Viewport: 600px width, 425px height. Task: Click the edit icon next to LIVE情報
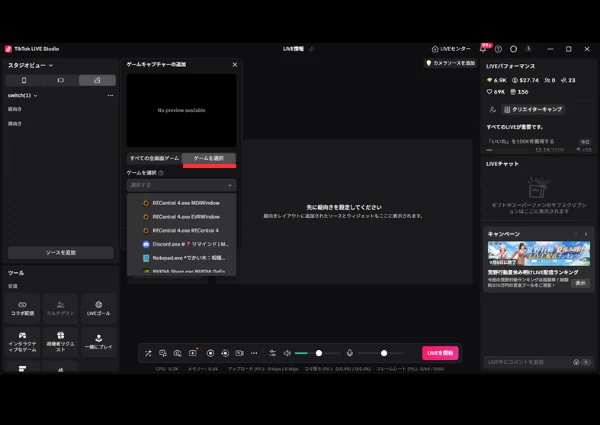[x=311, y=49]
